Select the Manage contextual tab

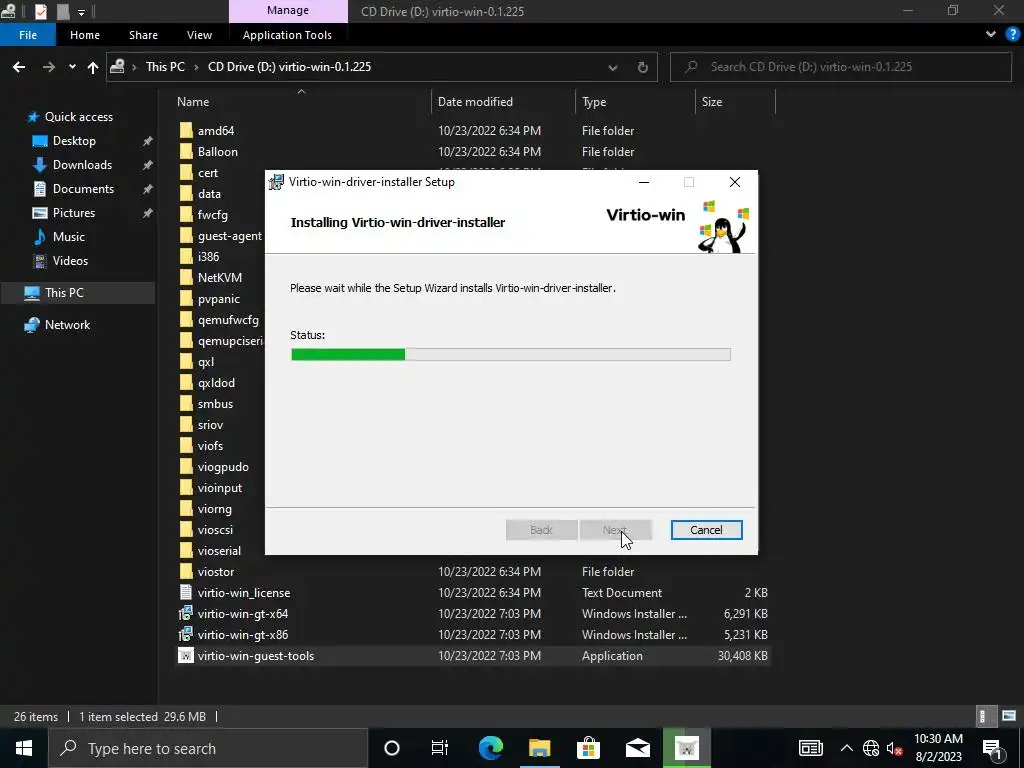(x=288, y=11)
